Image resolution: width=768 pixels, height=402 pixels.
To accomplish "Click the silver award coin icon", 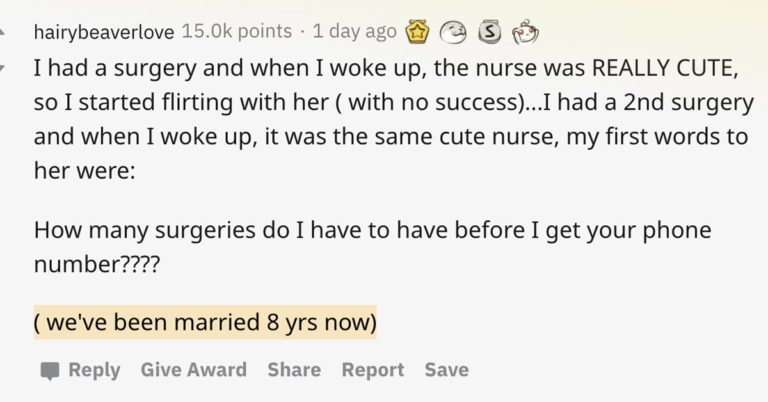I will (x=489, y=32).
